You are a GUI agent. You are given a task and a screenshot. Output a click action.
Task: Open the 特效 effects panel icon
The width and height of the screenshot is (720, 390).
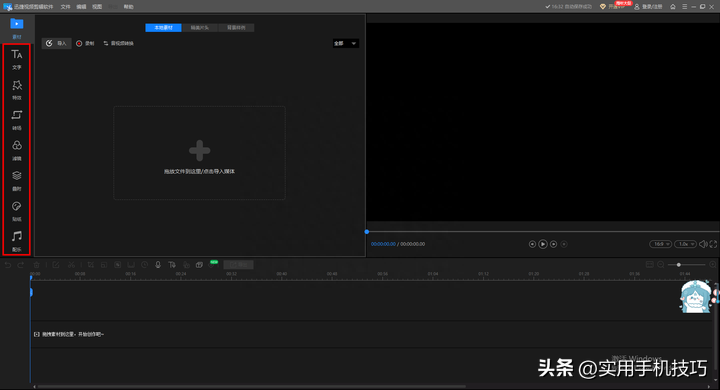point(17,90)
